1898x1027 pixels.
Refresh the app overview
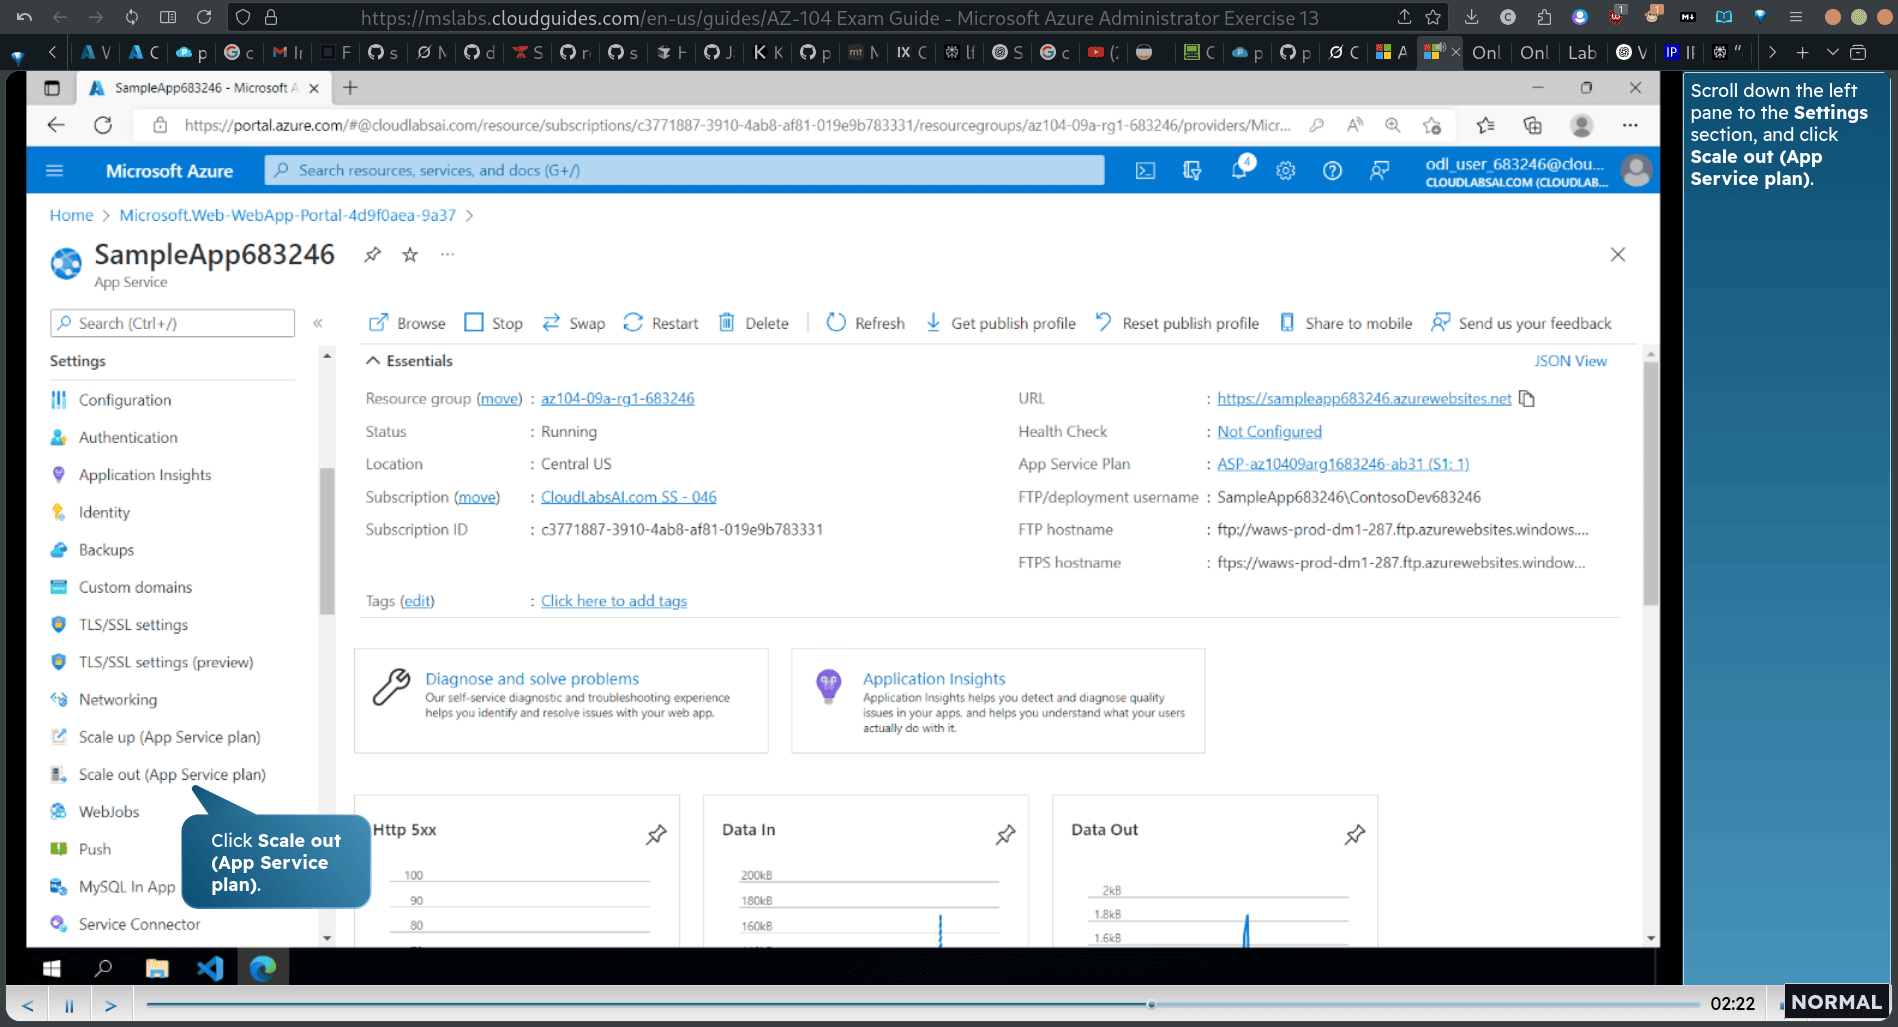866,323
